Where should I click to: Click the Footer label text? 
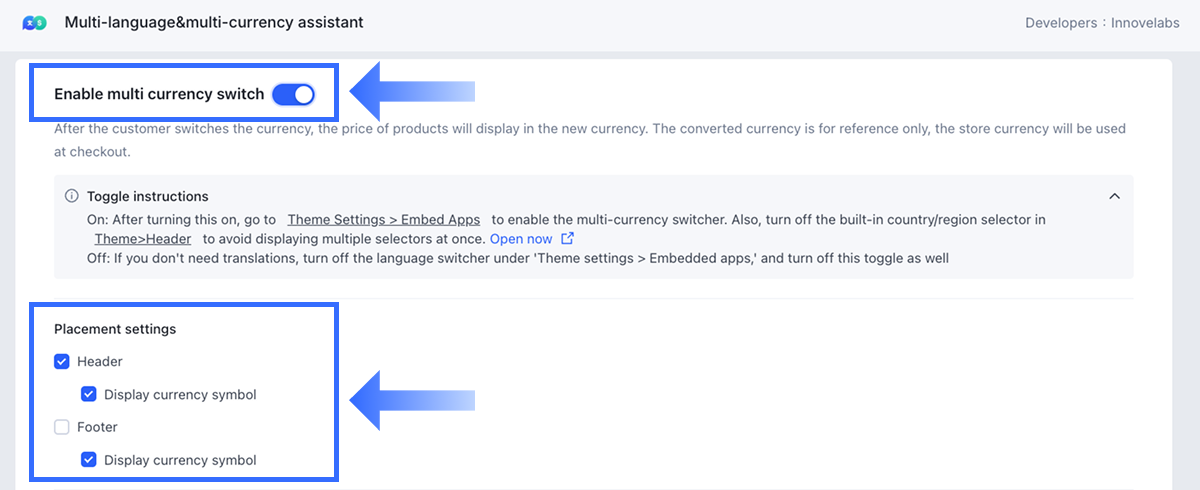pos(97,427)
